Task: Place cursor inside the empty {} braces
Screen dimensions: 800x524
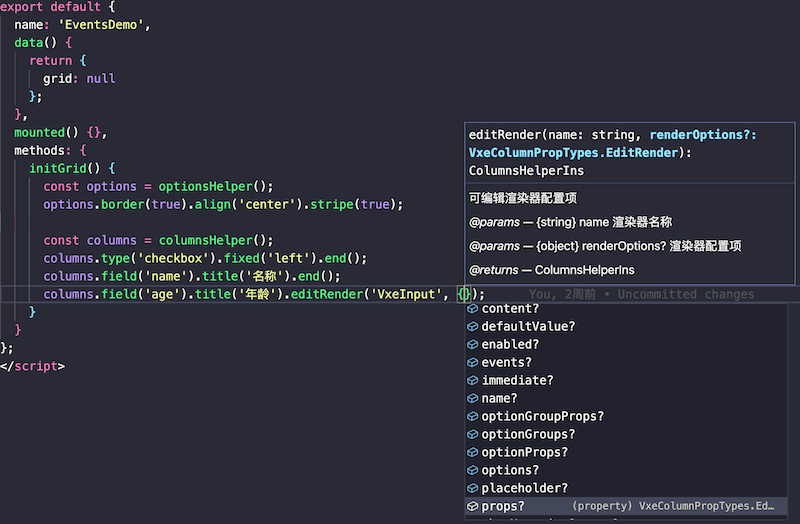Action: click(464, 294)
